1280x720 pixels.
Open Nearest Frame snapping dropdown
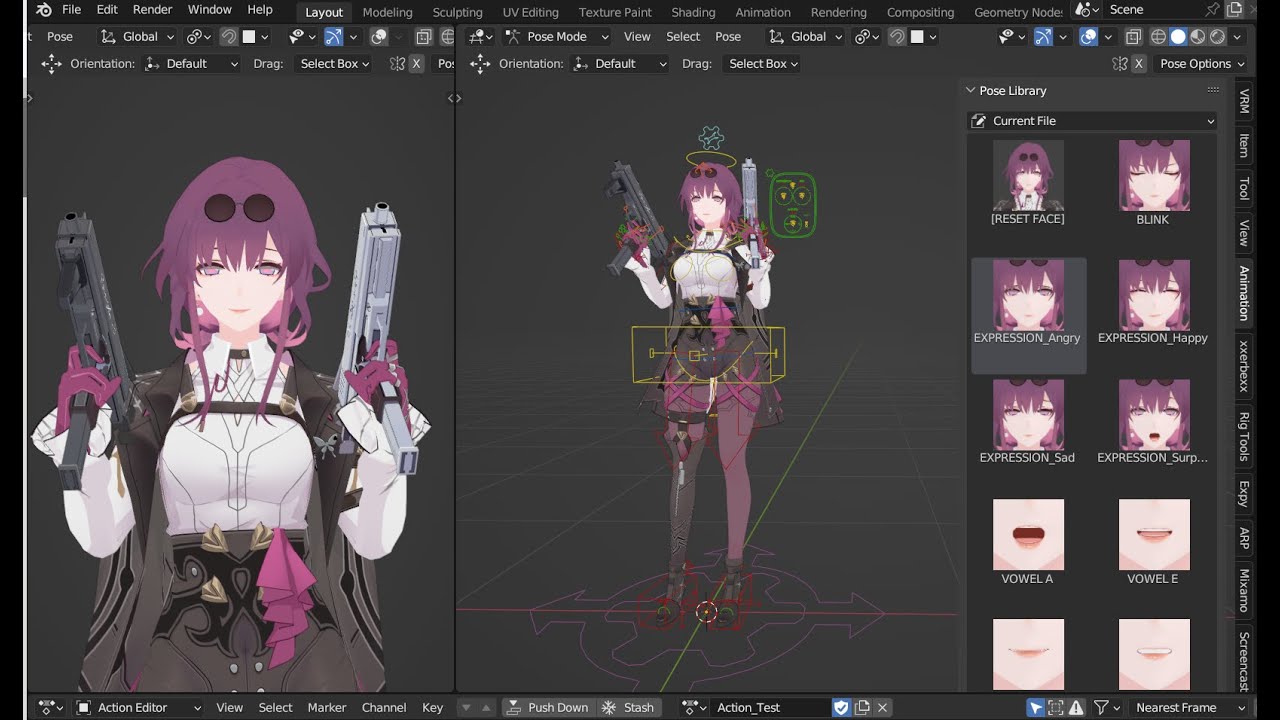click(x=1190, y=707)
